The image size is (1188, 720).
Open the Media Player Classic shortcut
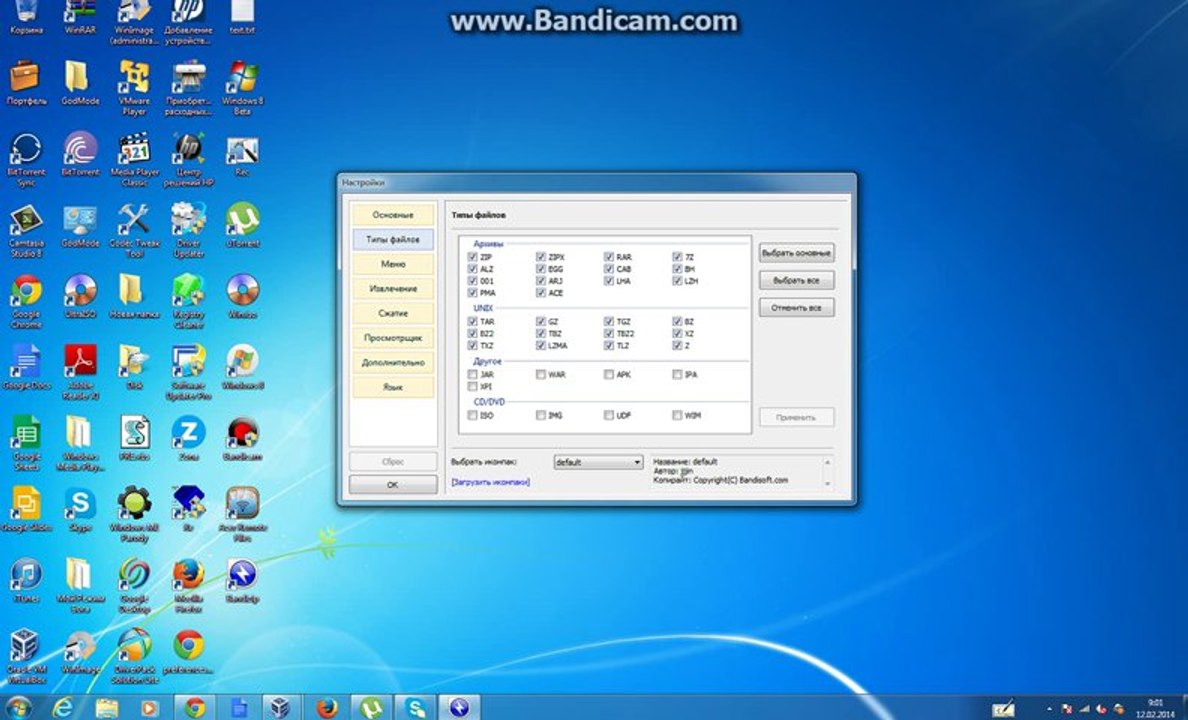pos(134,159)
